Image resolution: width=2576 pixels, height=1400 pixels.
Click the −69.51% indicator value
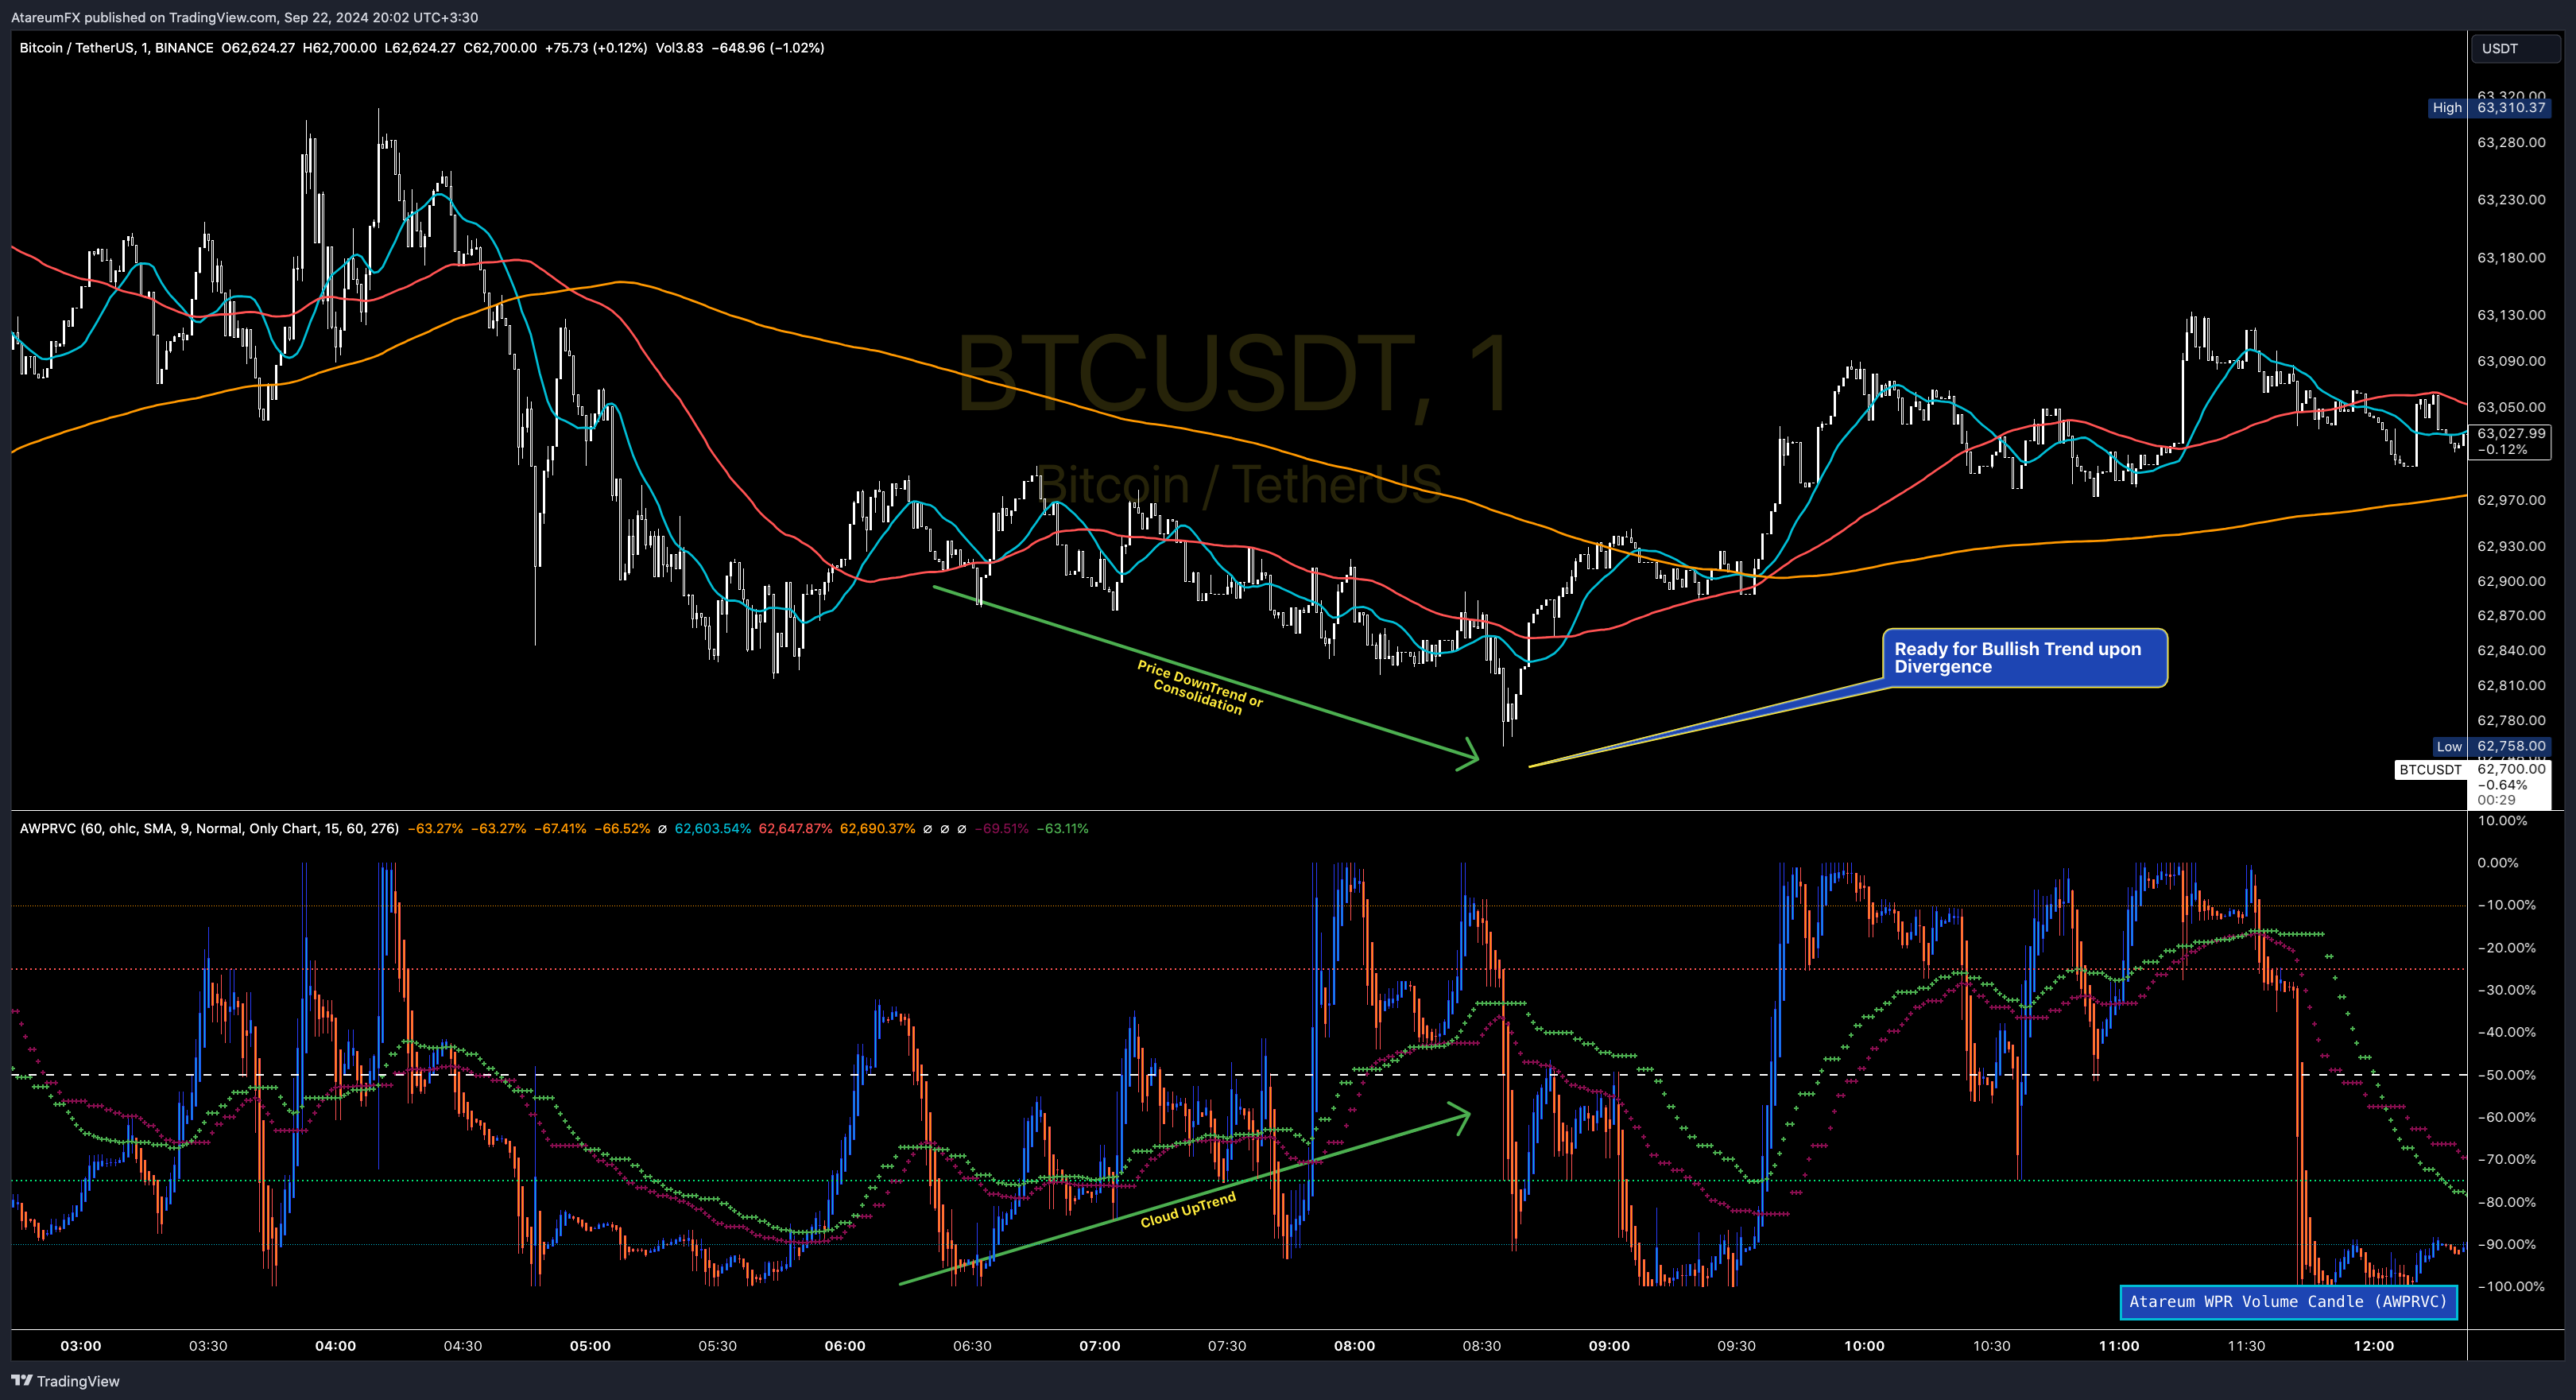point(1001,829)
